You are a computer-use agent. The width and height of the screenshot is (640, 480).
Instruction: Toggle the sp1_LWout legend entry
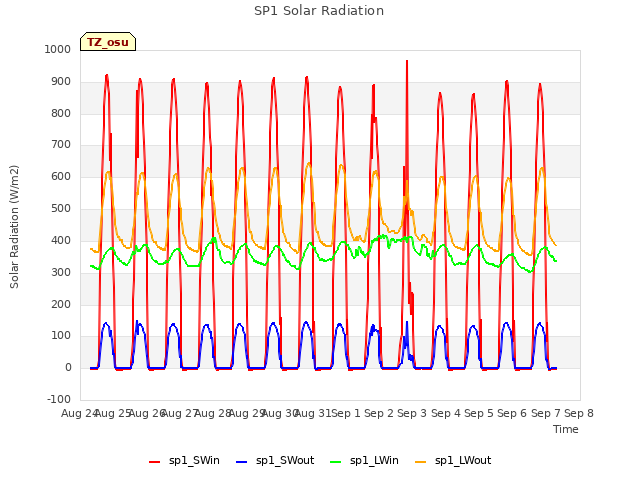pyautogui.click(x=453, y=461)
